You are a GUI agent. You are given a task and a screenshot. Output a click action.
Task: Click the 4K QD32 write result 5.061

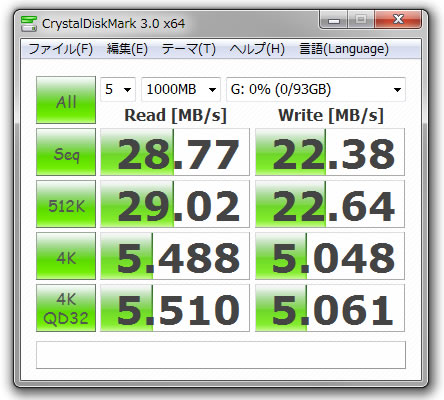[330, 308]
